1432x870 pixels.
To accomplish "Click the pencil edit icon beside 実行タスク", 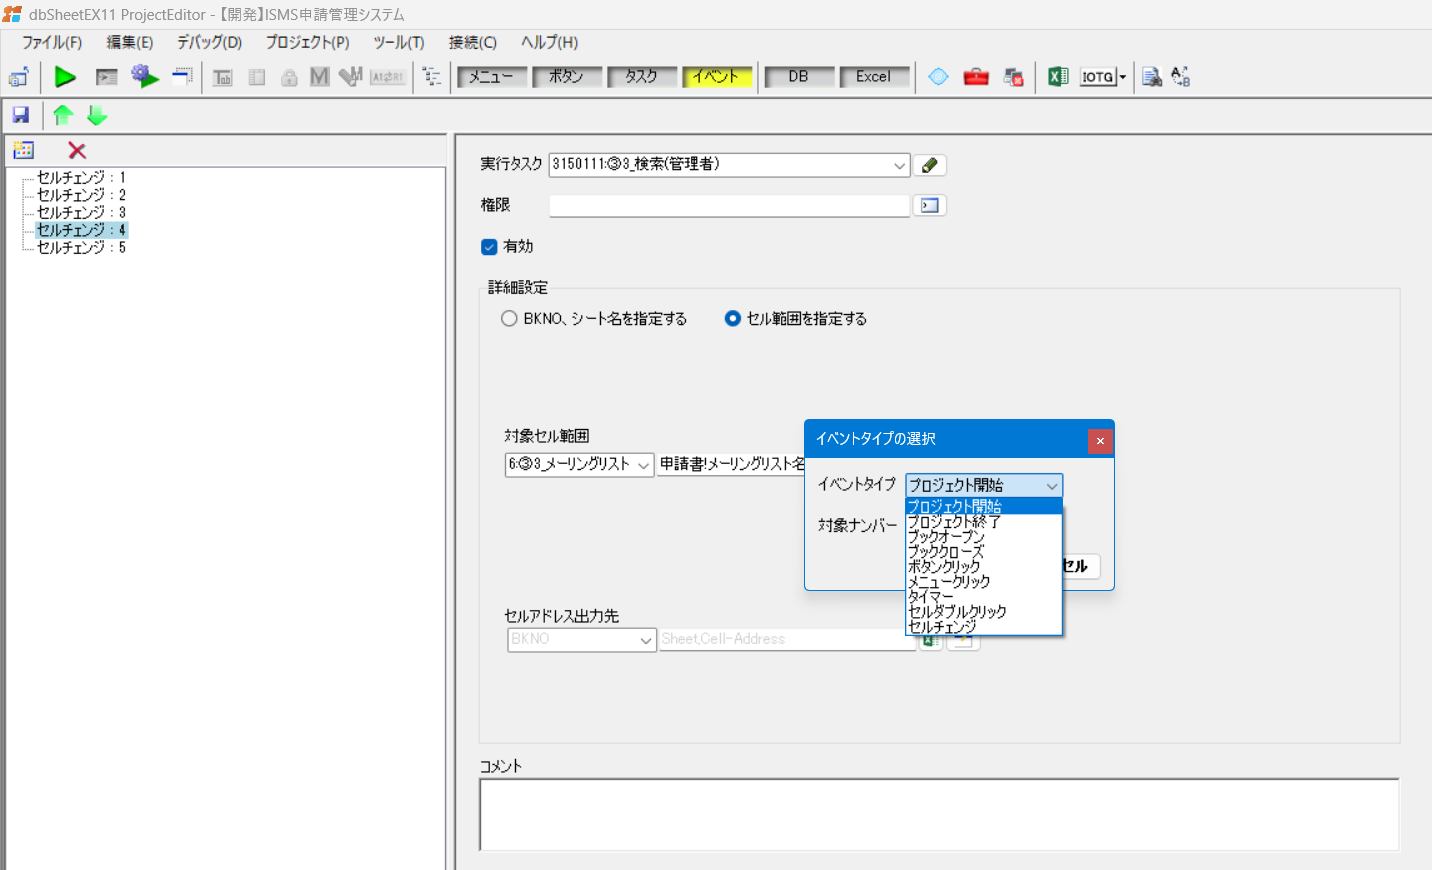I will [x=930, y=165].
